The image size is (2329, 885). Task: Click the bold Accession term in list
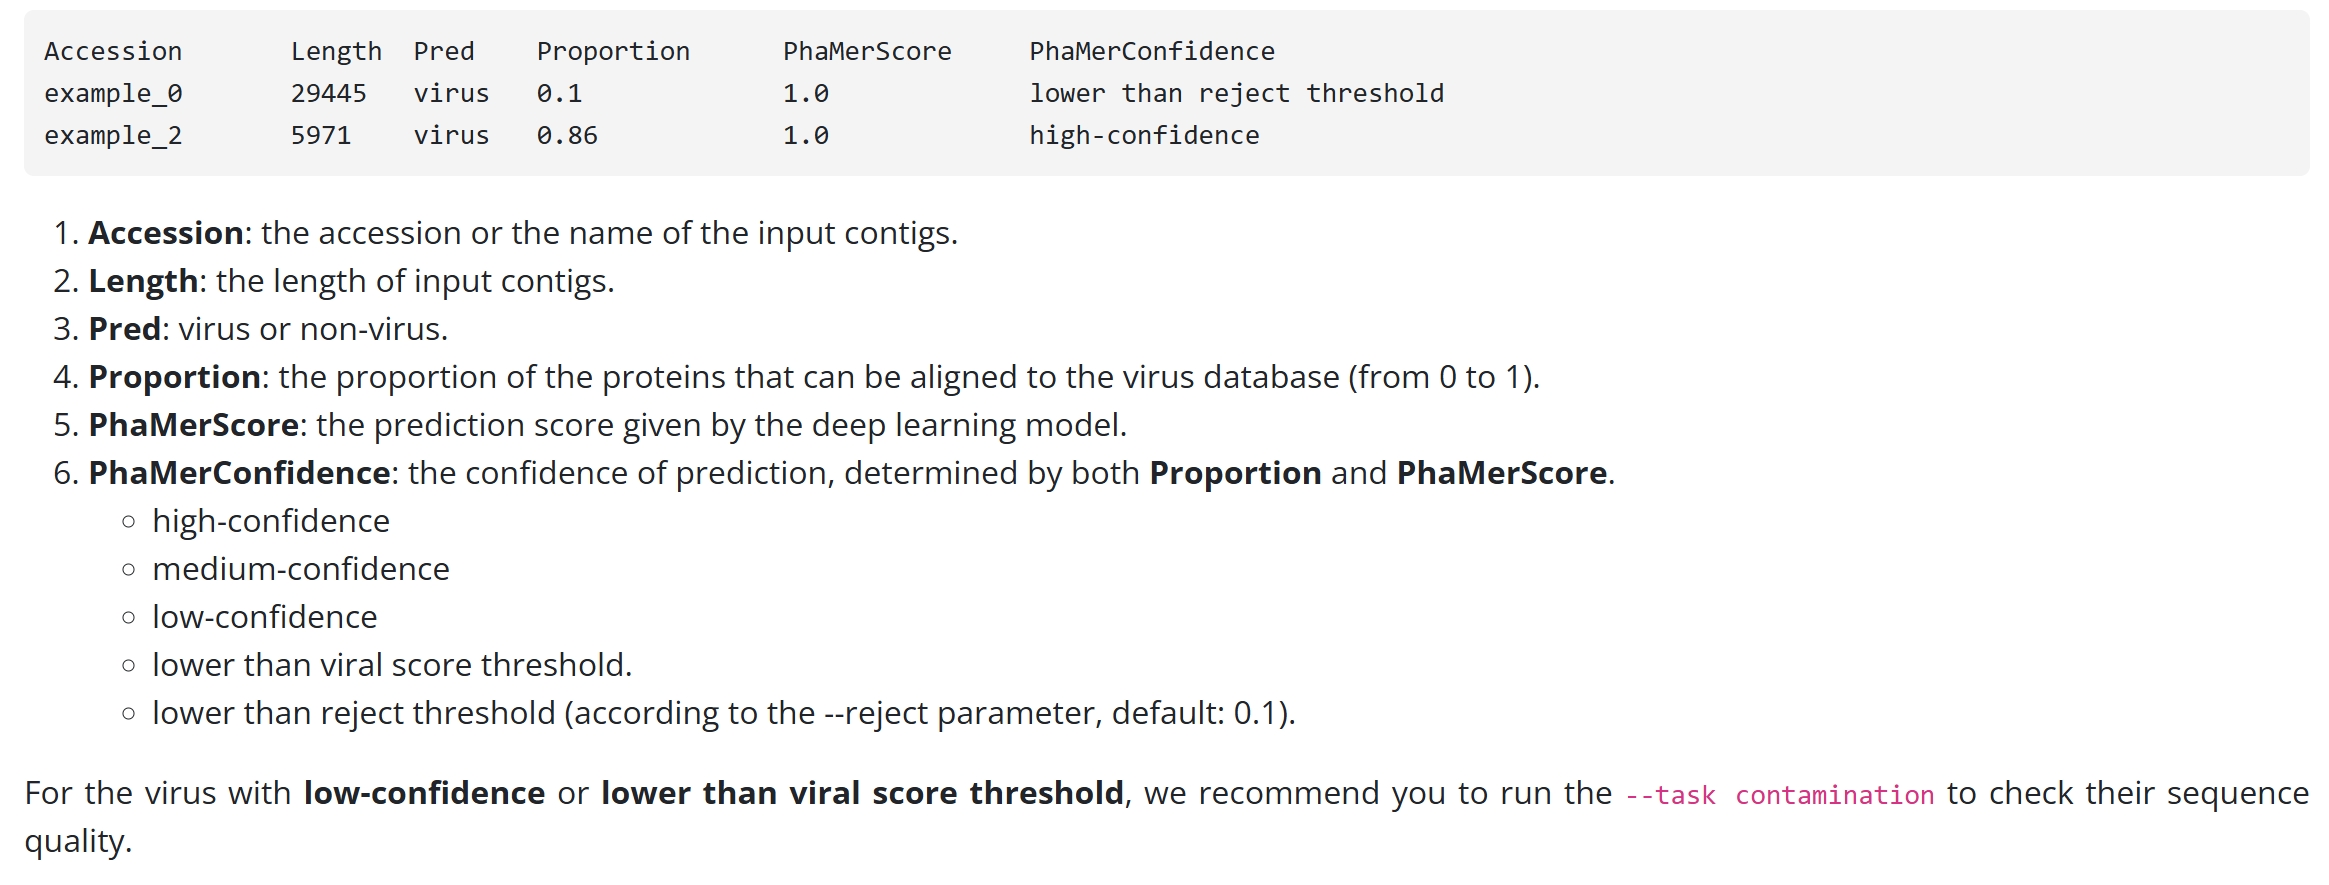click(166, 233)
